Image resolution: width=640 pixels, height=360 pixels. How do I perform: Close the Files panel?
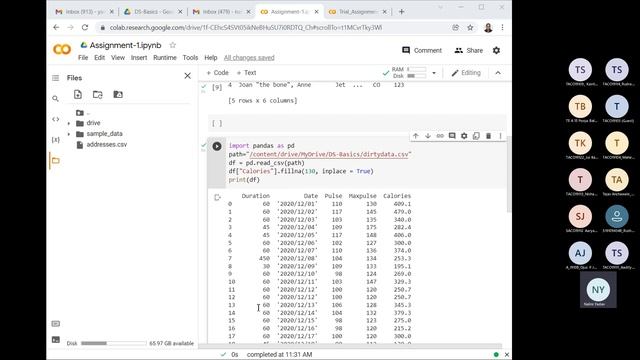[x=187, y=76]
